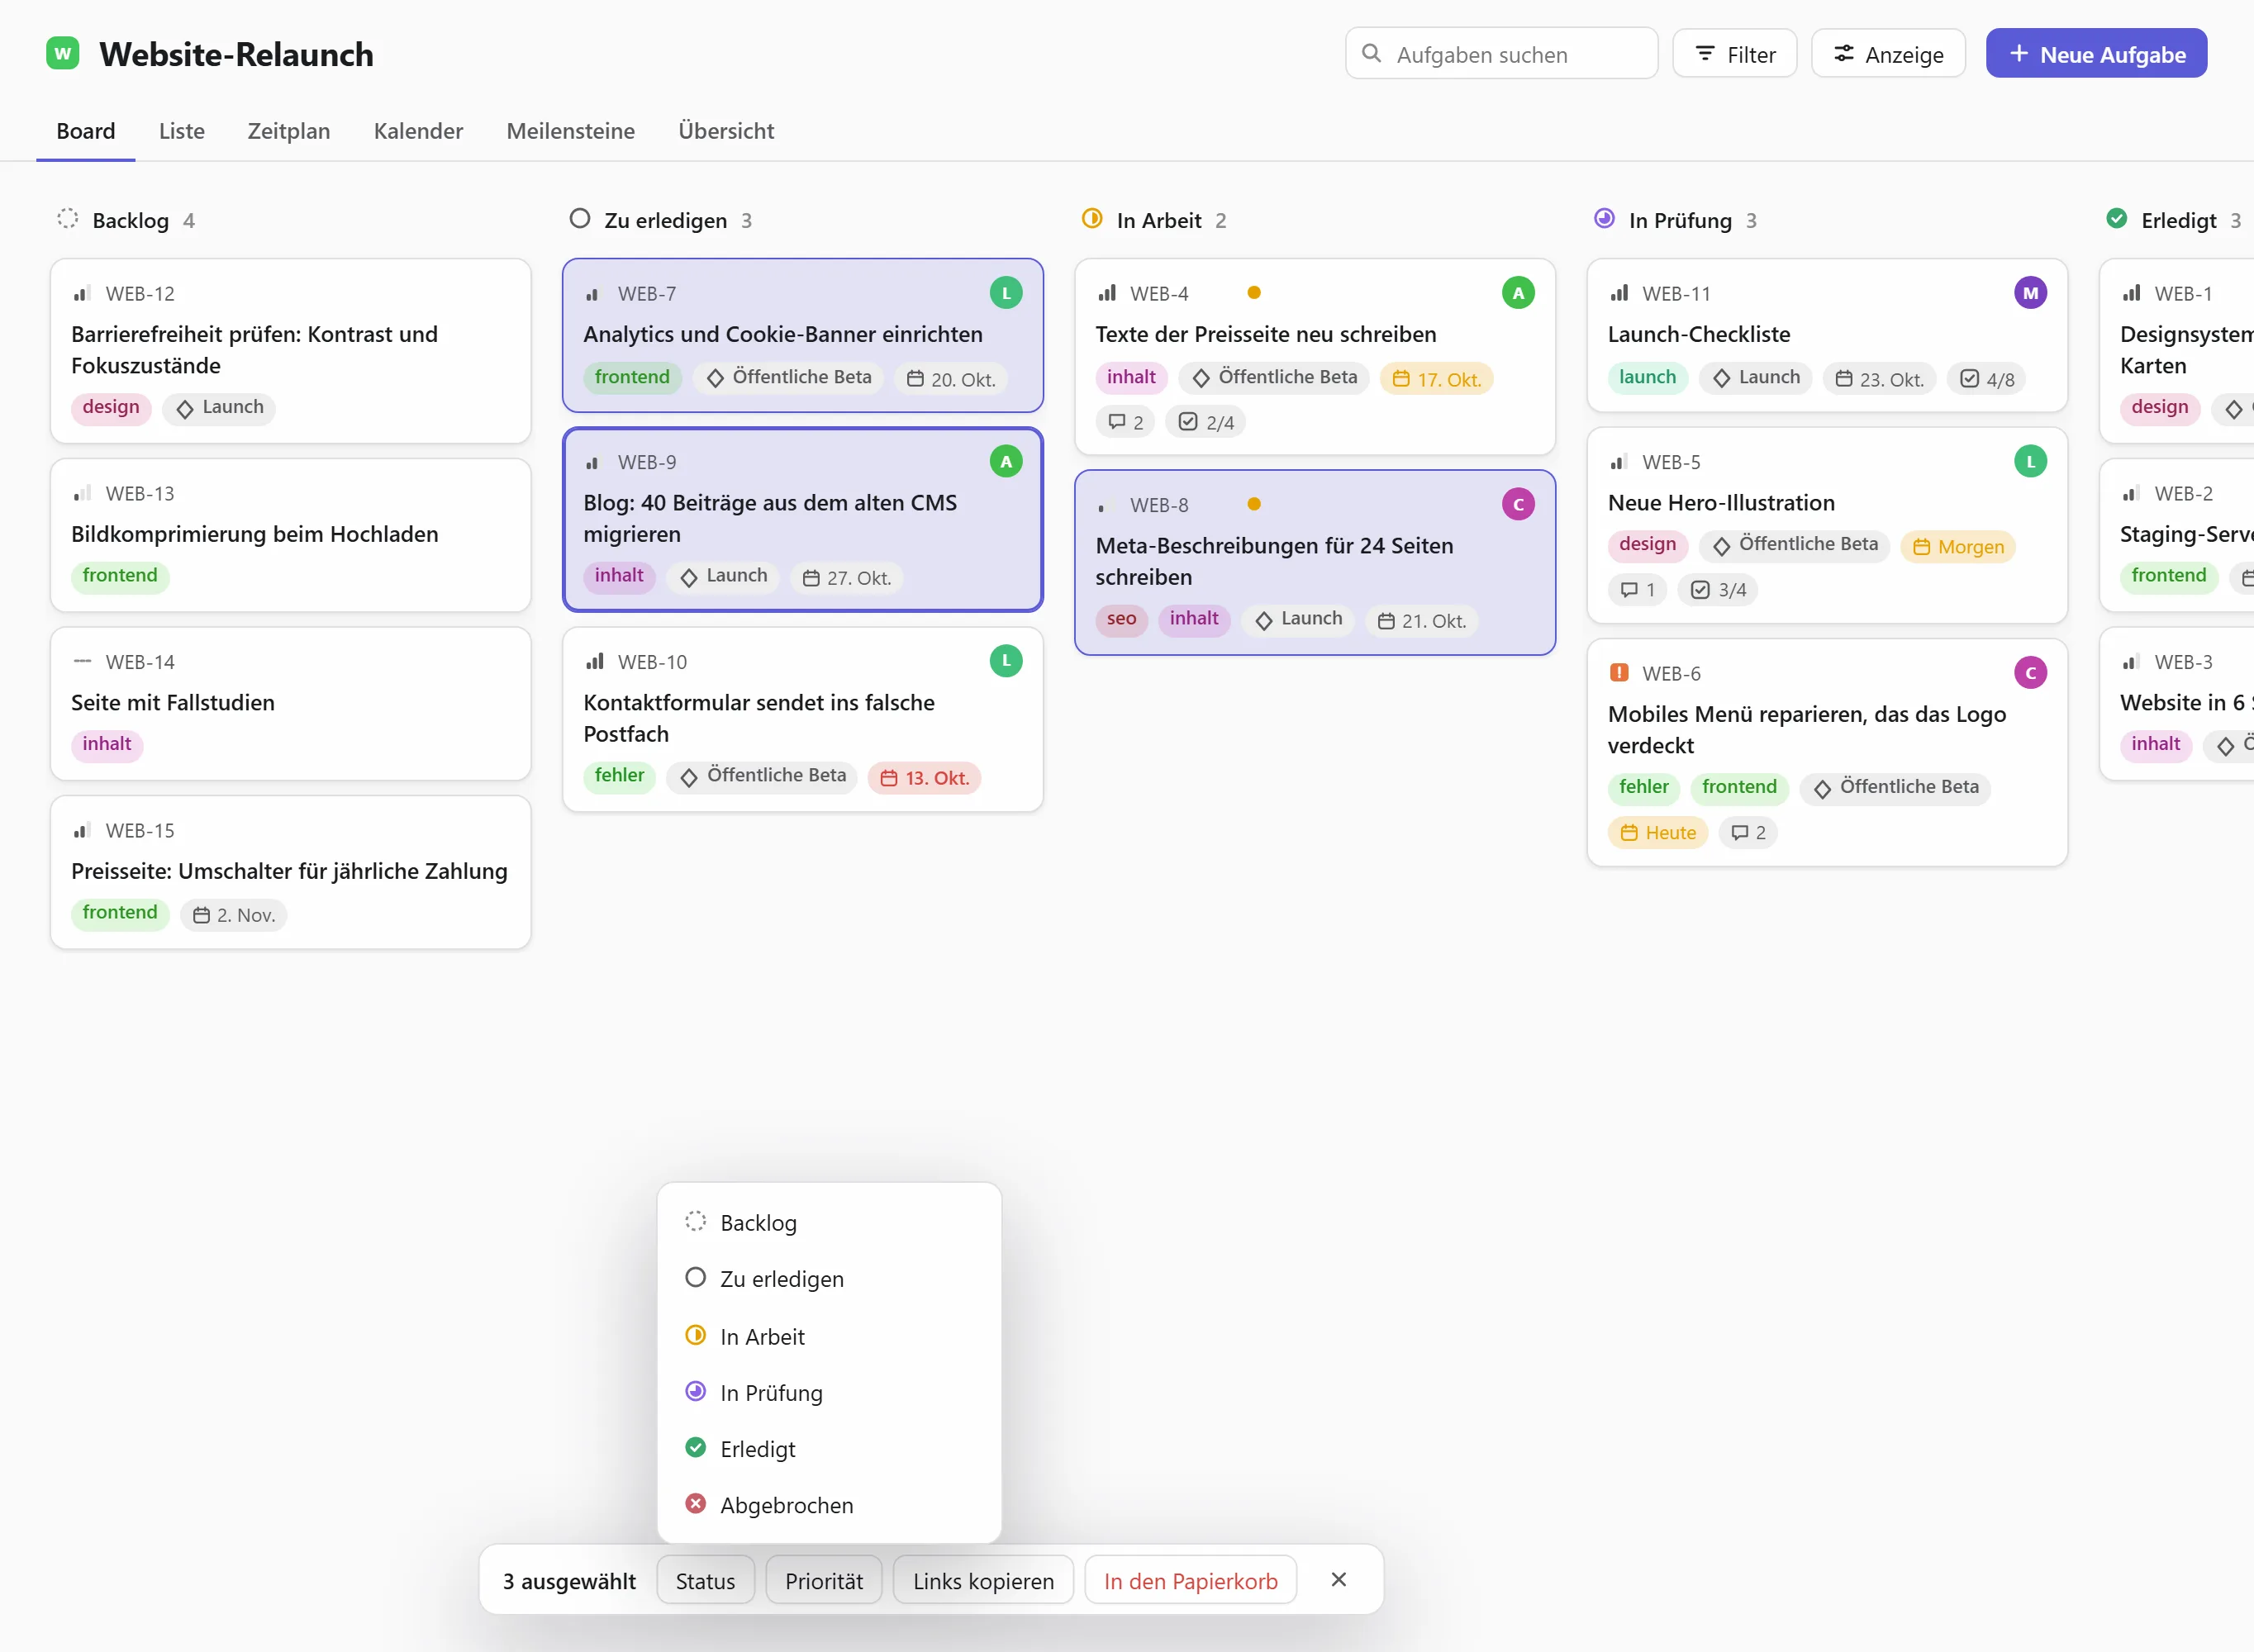
Task: Open the 3/4 checklist on WEB-5
Action: pos(1718,590)
